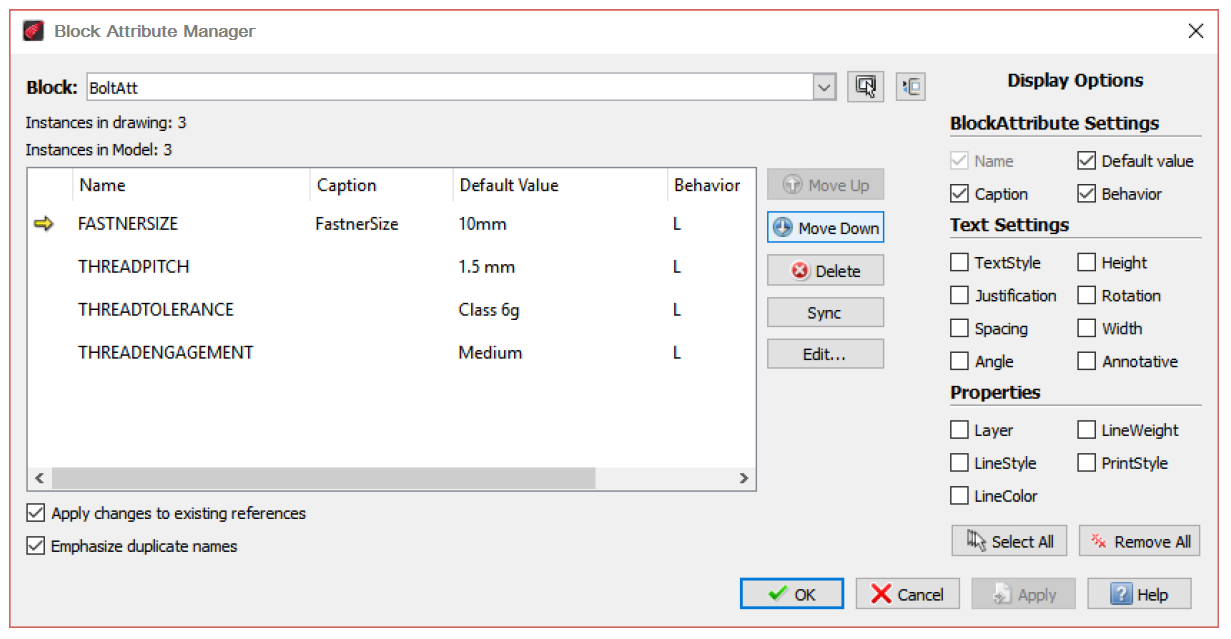This screenshot has height=639, width=1231.
Task: Cancel the Block Attribute Manager dialog
Action: (x=907, y=594)
